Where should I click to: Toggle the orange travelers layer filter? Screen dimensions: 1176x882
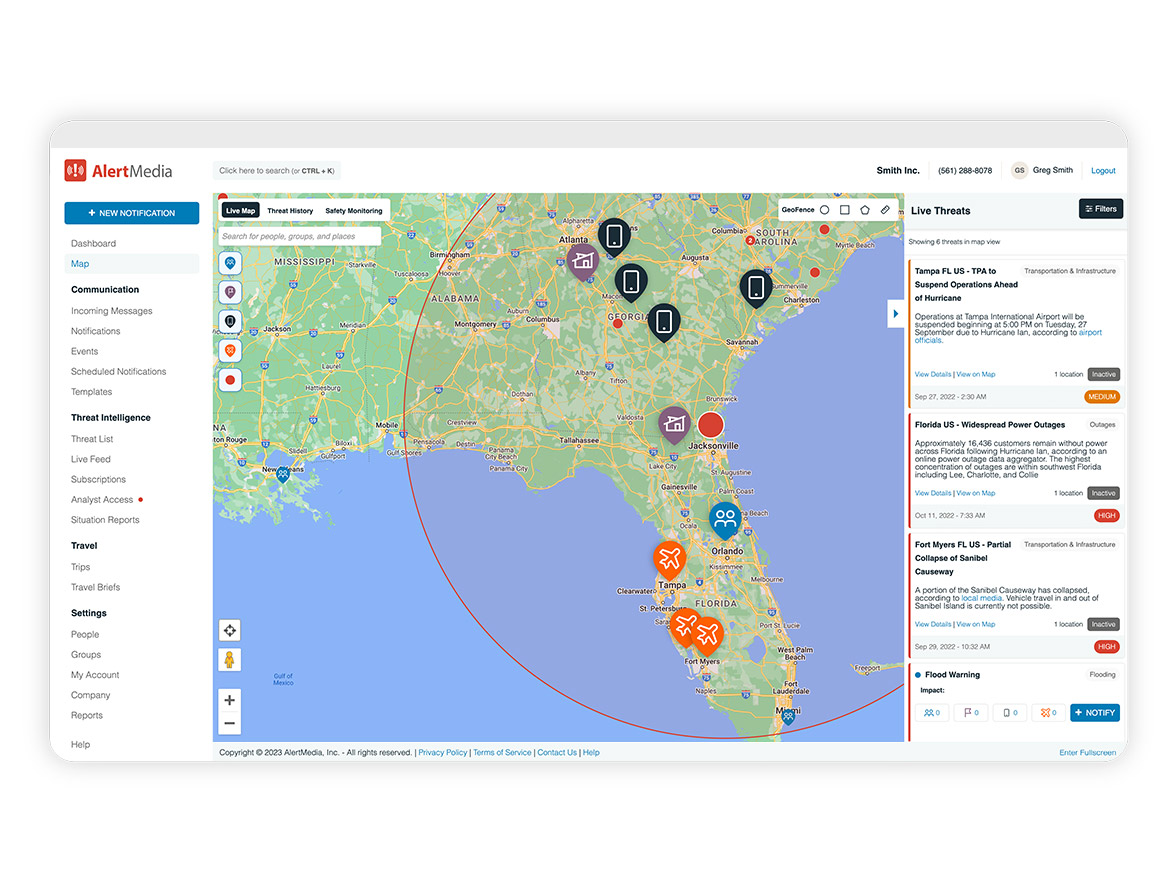[x=230, y=350]
